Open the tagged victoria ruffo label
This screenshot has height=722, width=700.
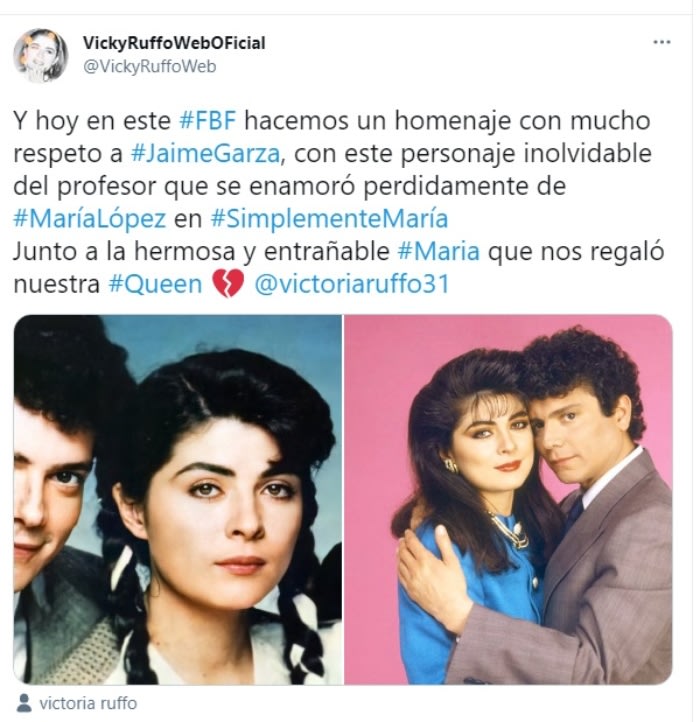tap(88, 703)
